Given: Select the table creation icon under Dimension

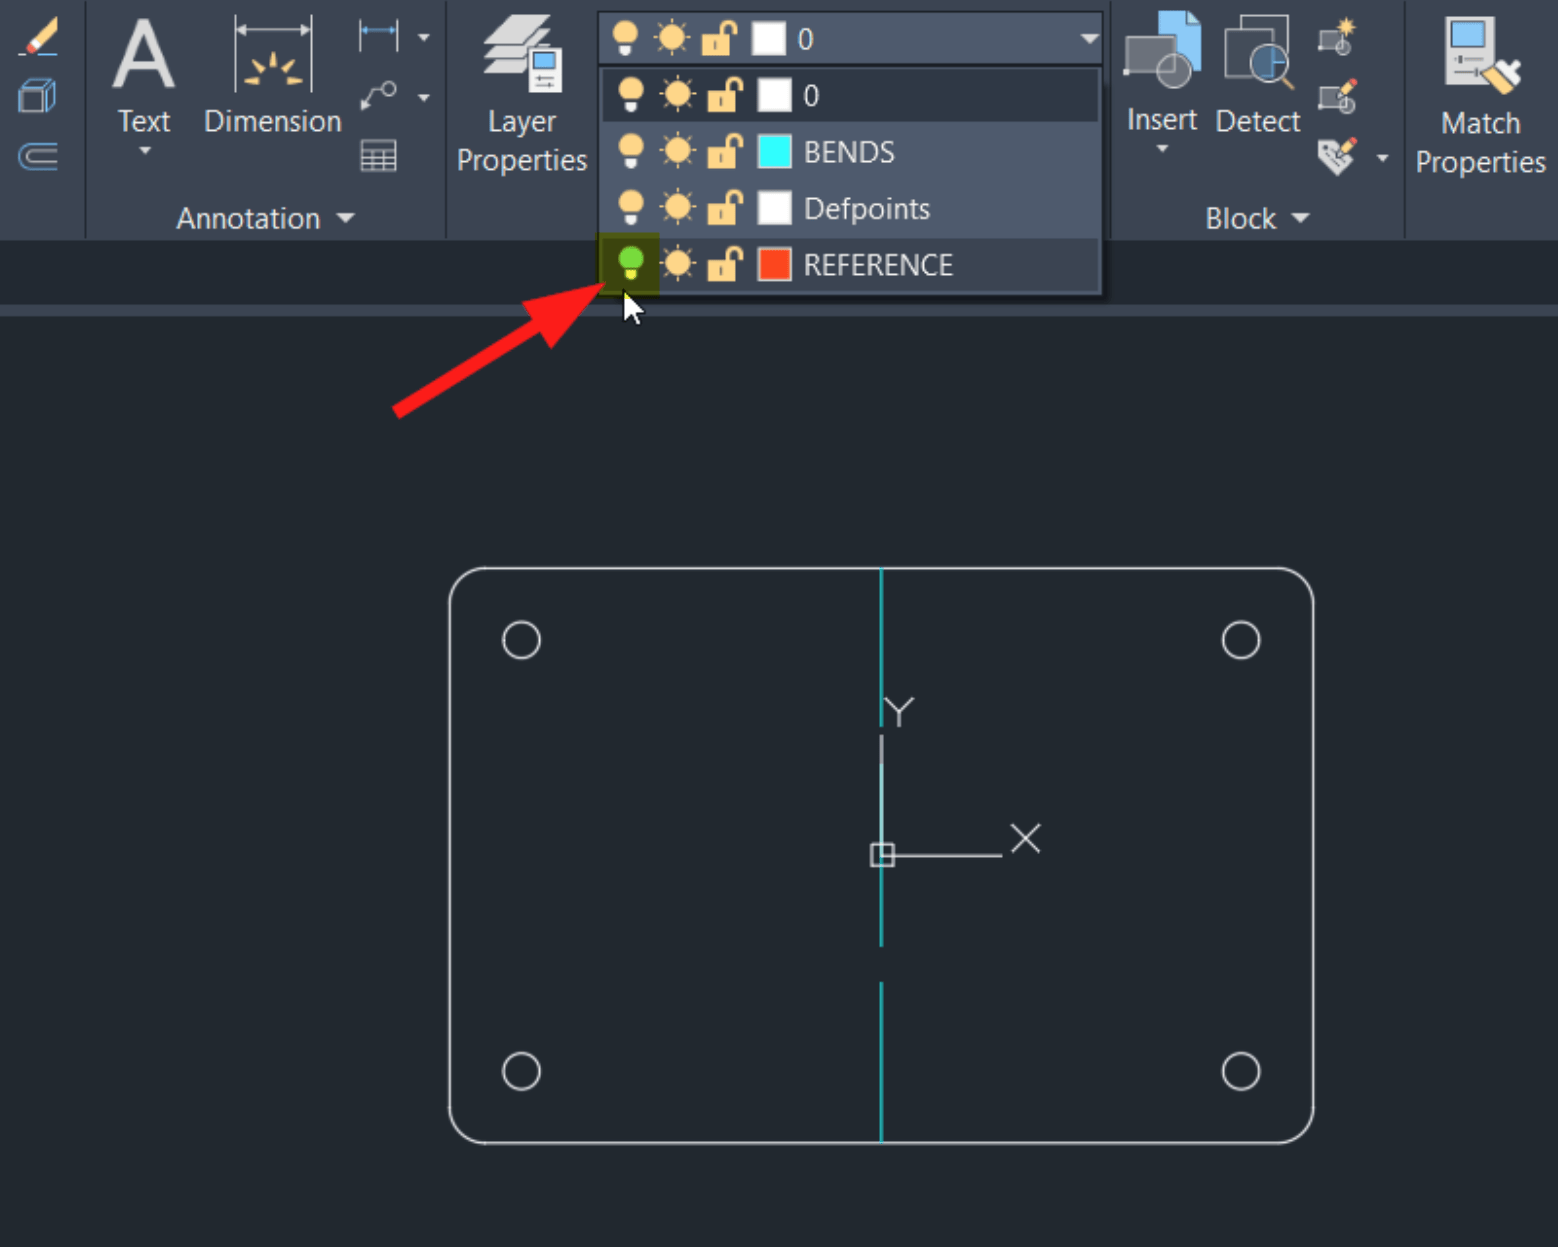Looking at the screenshot, I should click(x=379, y=157).
